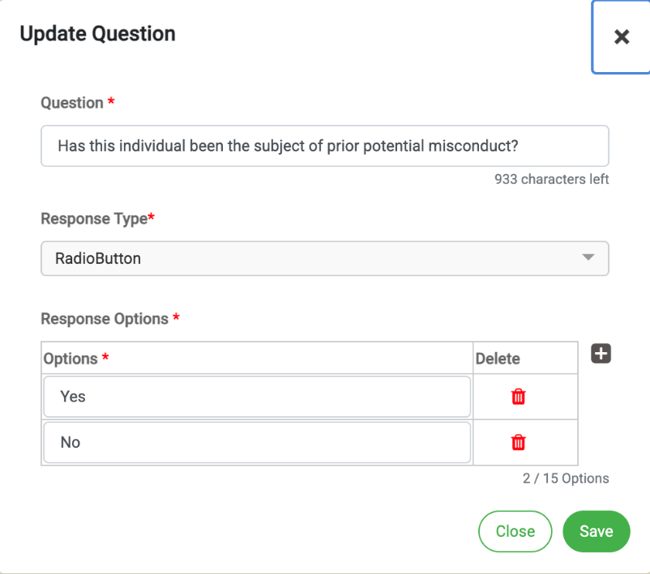The height and width of the screenshot is (574, 650).
Task: Delete the Yes response option
Action: (518, 397)
